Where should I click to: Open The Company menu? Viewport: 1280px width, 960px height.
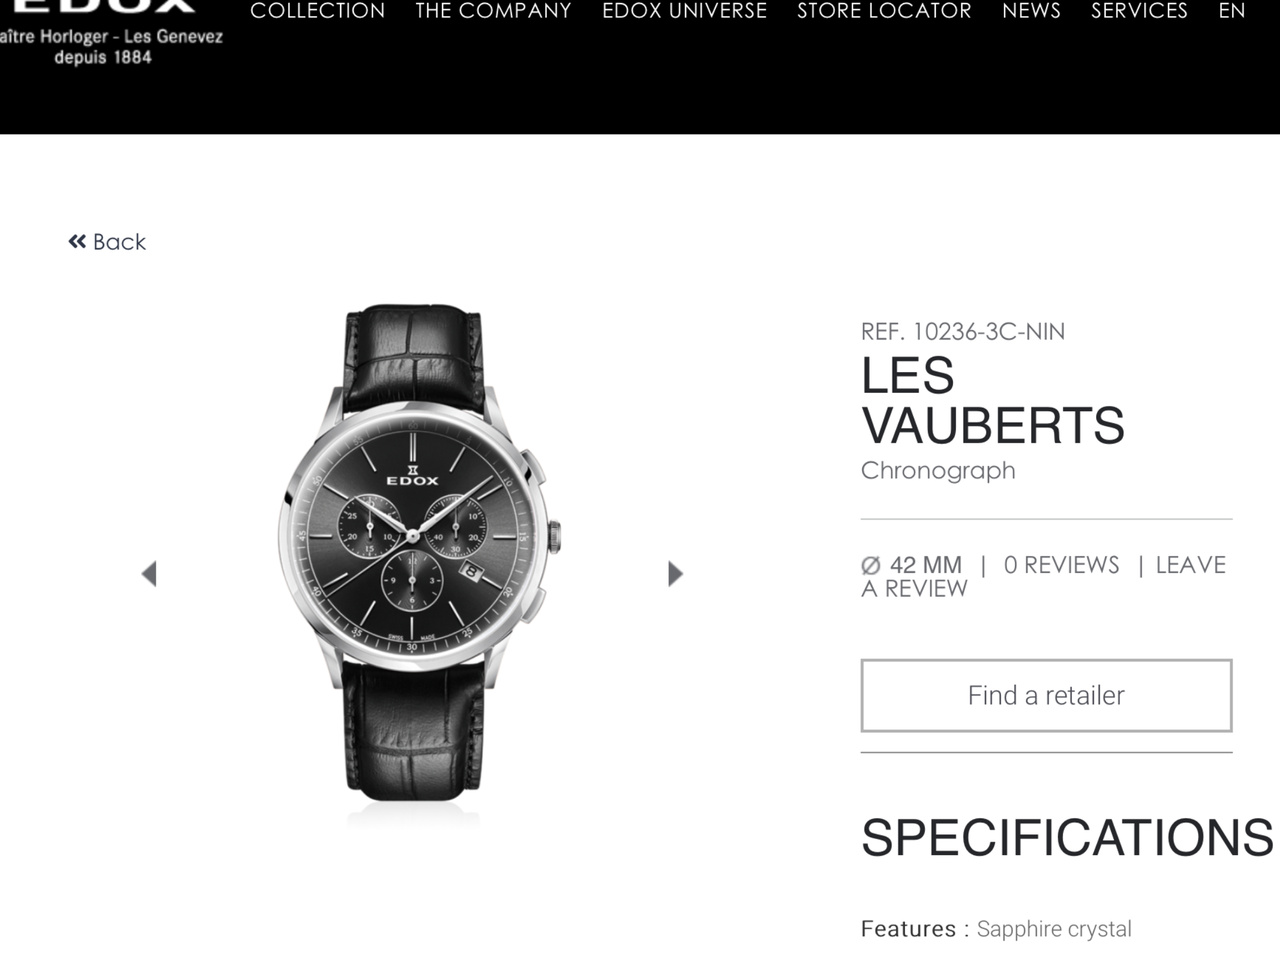click(x=493, y=11)
